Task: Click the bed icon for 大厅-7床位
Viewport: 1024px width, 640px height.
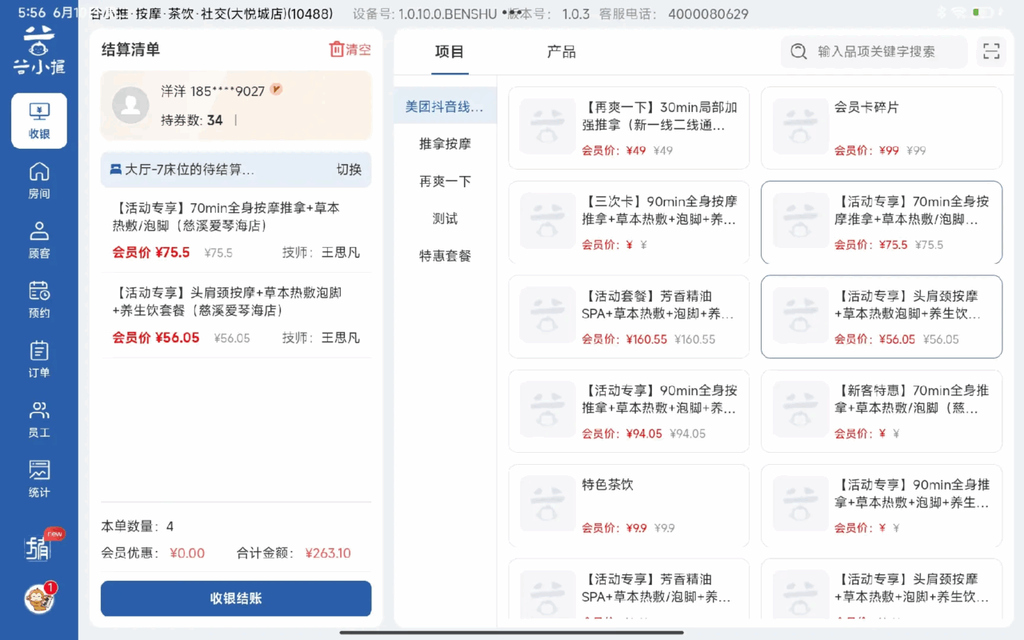Action: coord(116,169)
